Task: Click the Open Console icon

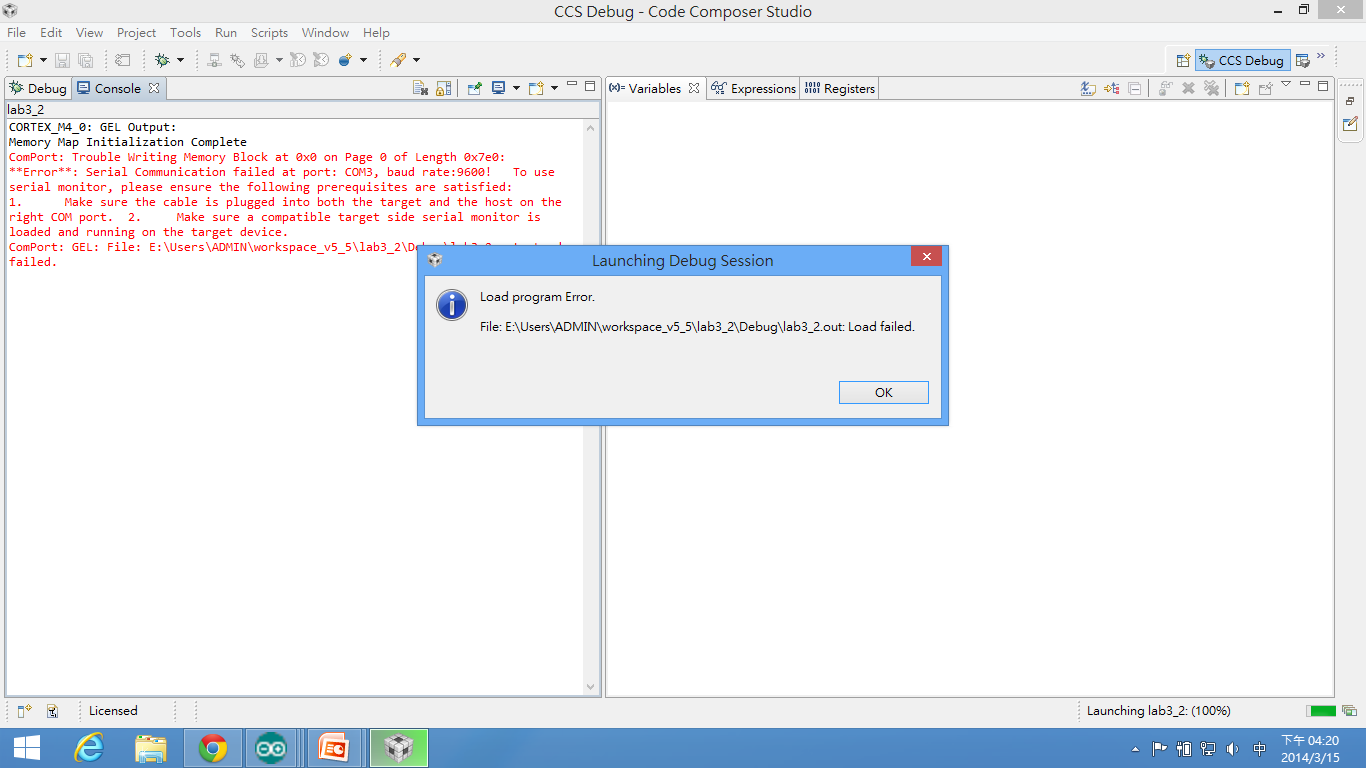Action: click(536, 88)
